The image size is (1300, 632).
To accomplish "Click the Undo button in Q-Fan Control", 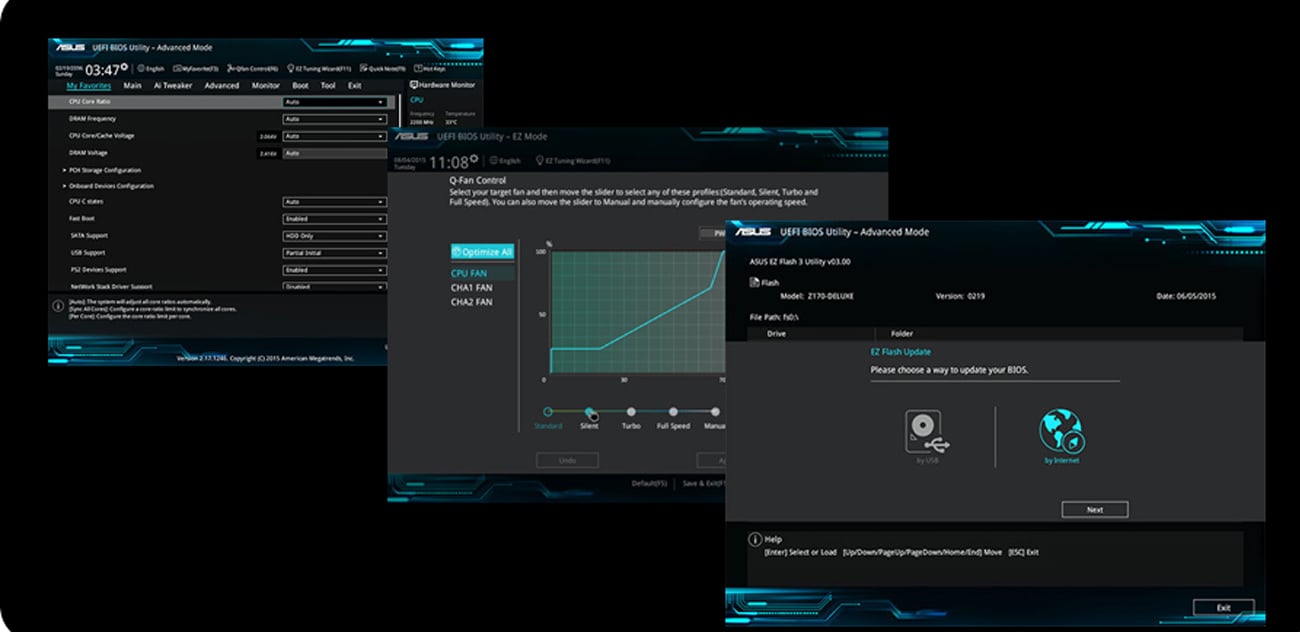I will tap(567, 460).
